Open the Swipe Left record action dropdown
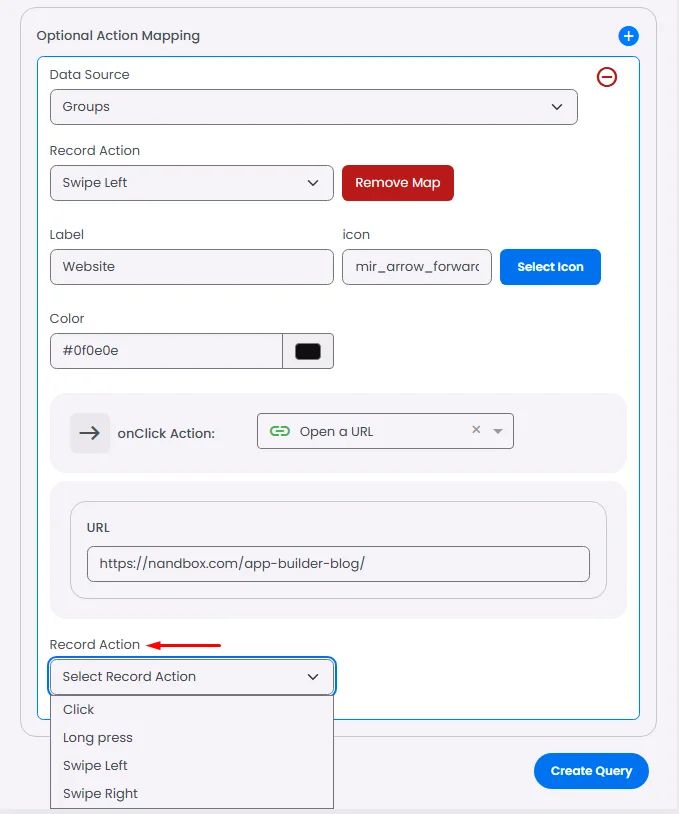Screen dimensions: 679x814 [x=192, y=183]
